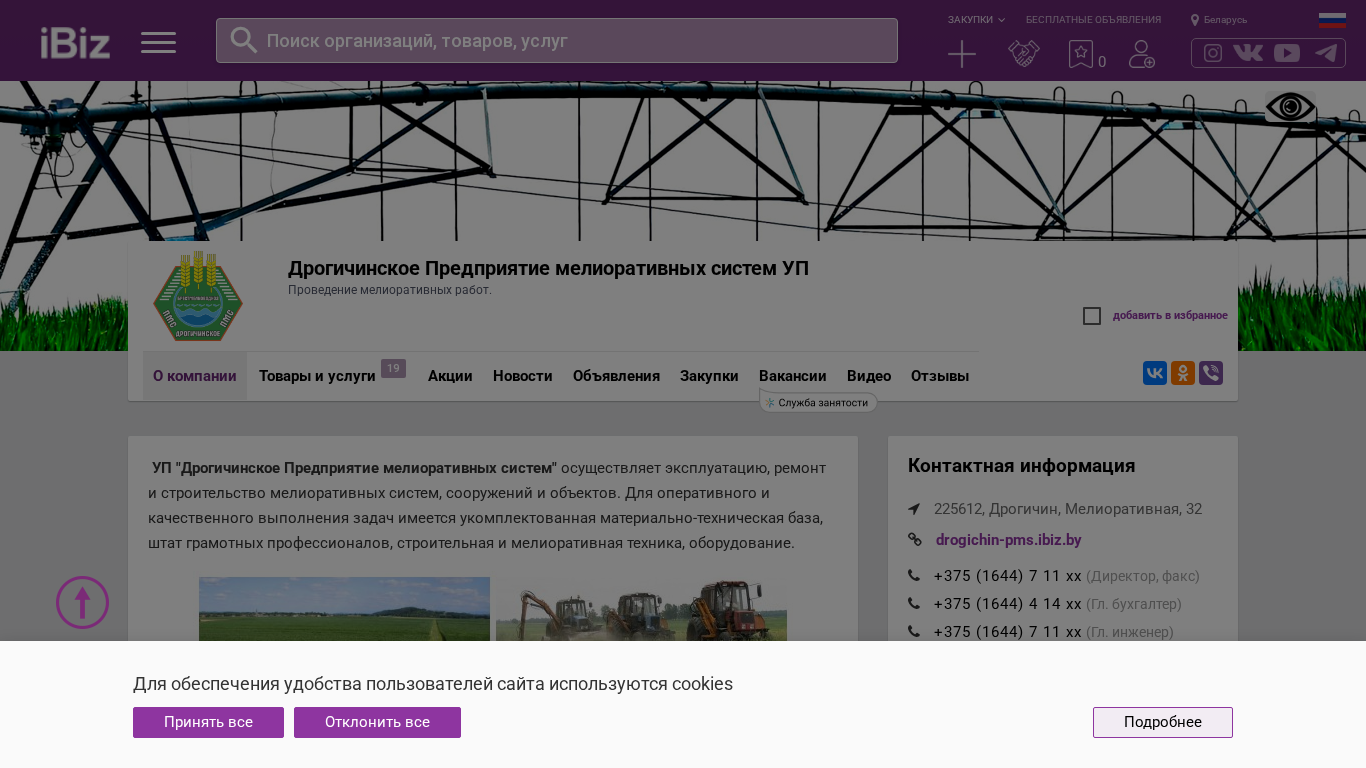Toggle the eye accessibility view icon

coord(1290,107)
